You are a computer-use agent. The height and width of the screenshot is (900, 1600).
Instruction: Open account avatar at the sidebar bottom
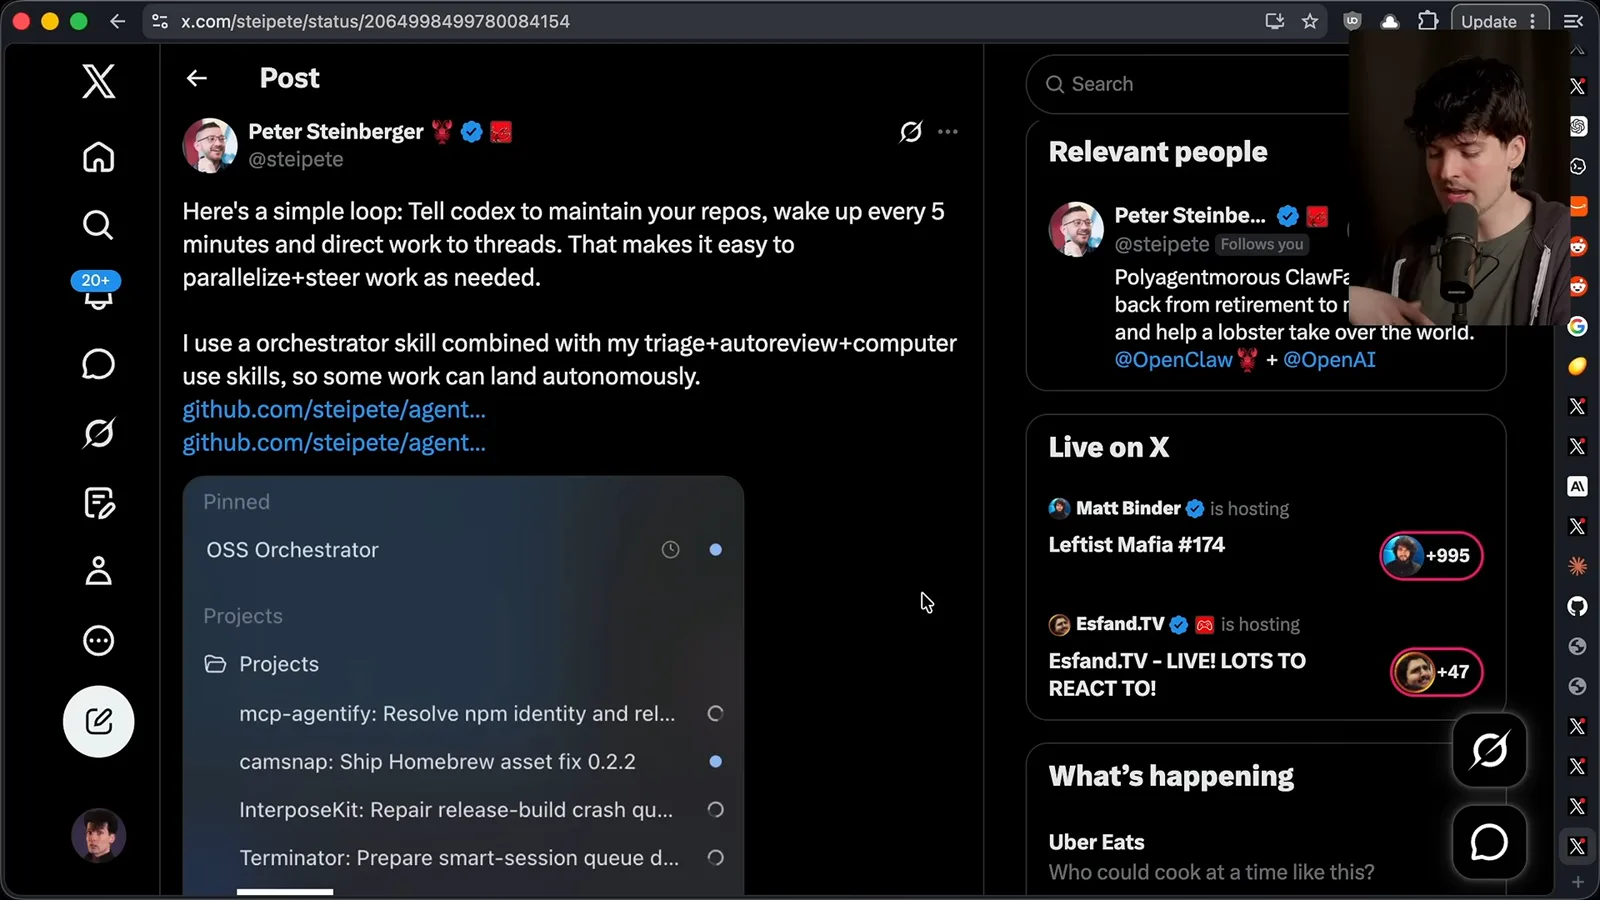pyautogui.click(x=98, y=835)
